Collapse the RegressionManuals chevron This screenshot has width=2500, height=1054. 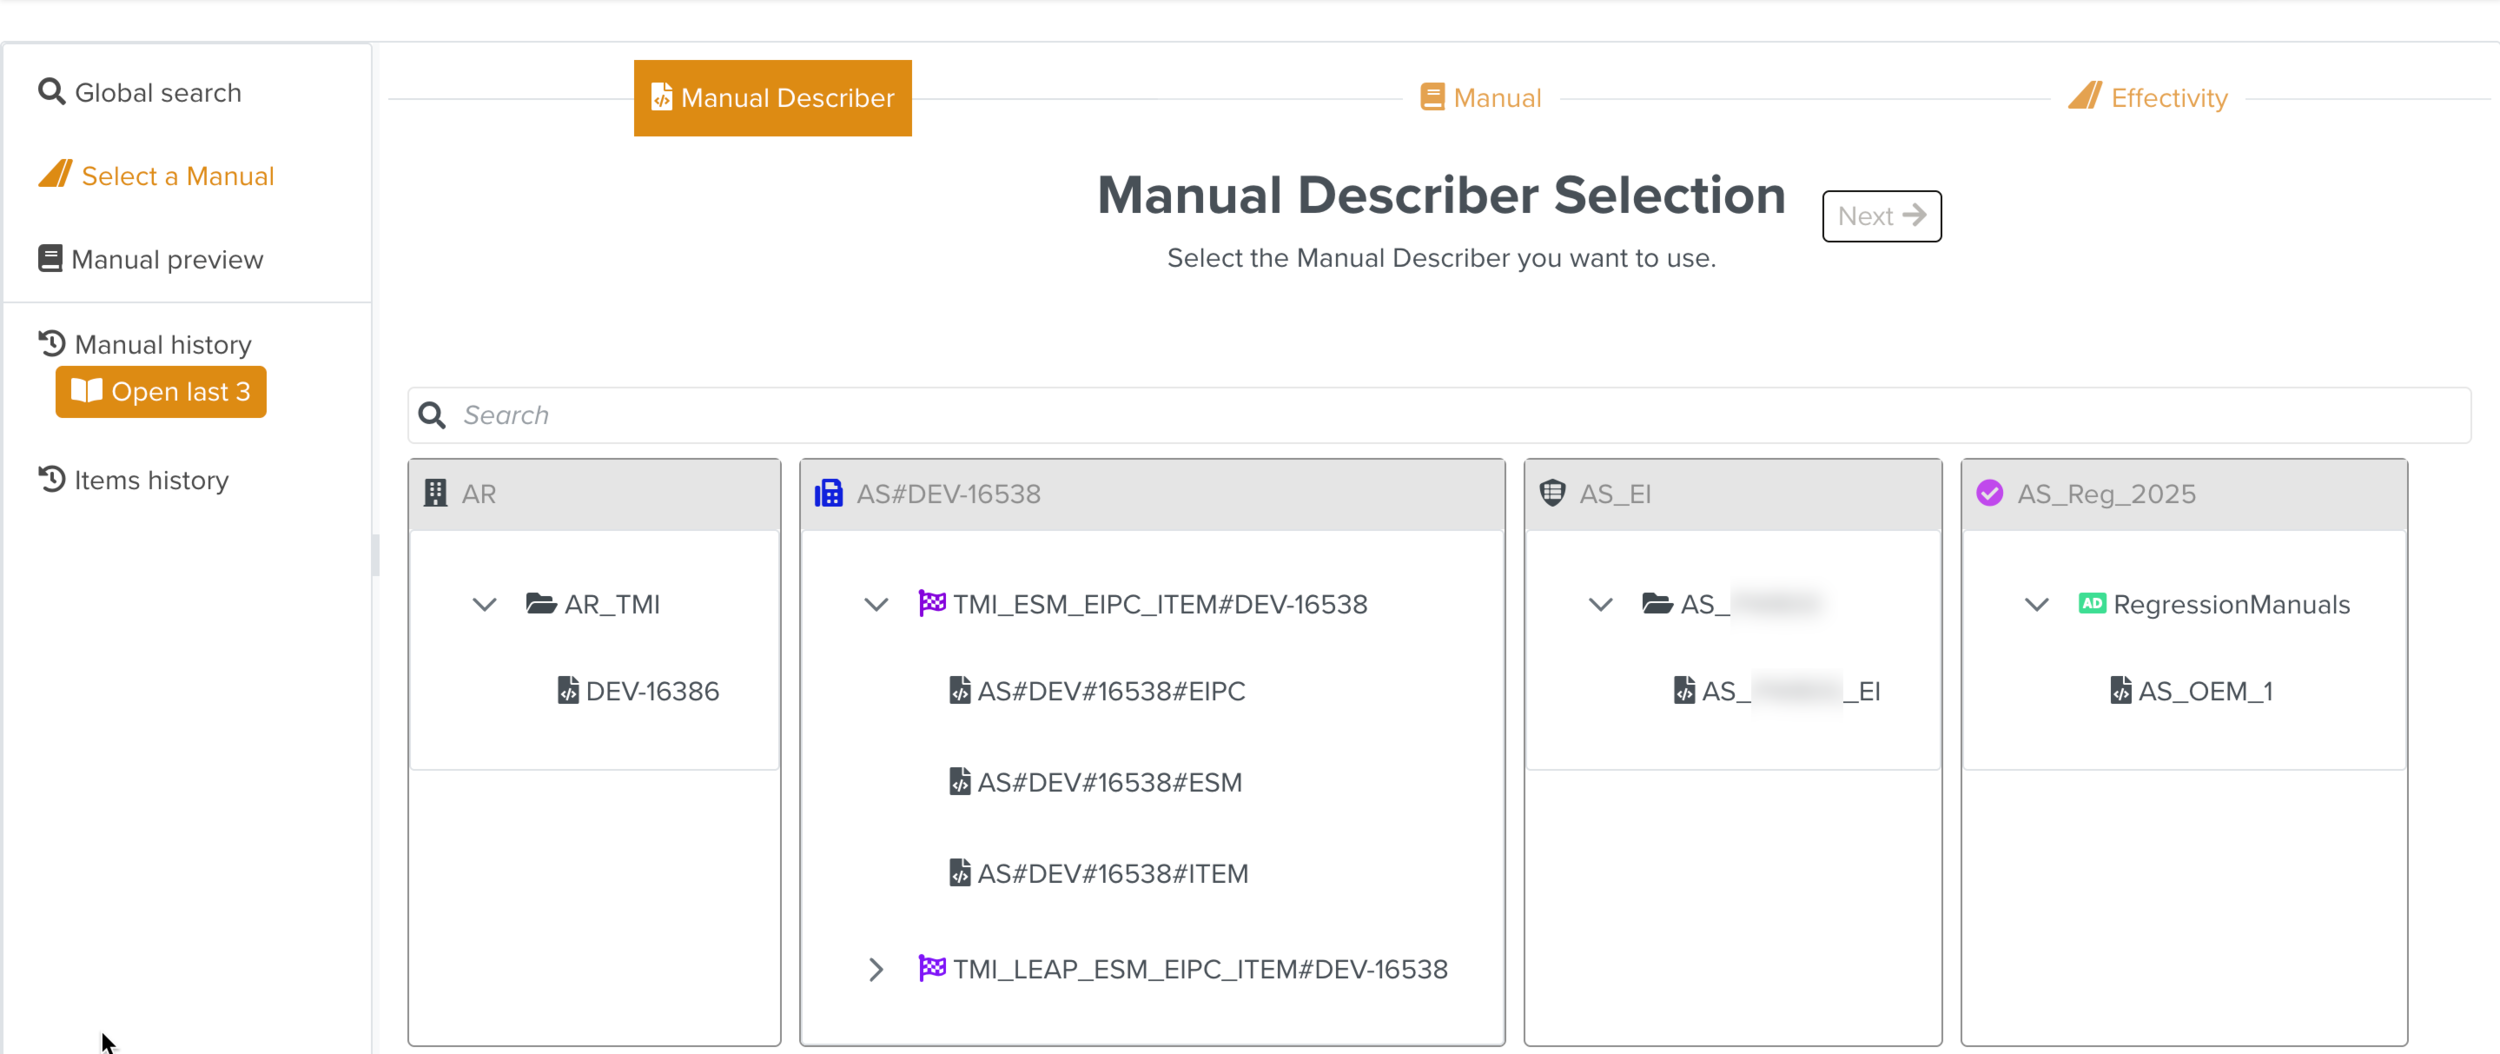(x=2037, y=605)
